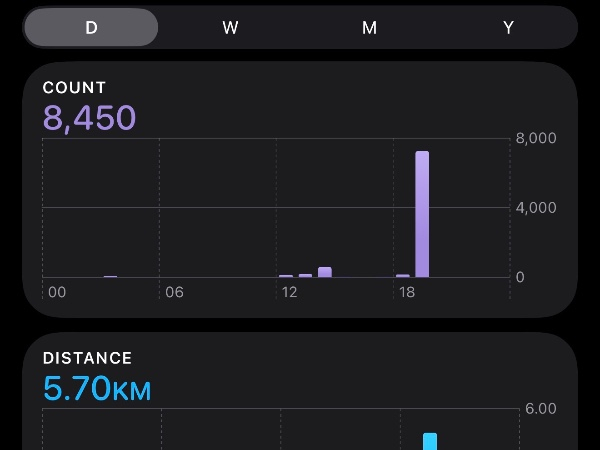600x450 pixels.
Task: Click the 4,000 axis label in count chart
Action: tap(535, 208)
